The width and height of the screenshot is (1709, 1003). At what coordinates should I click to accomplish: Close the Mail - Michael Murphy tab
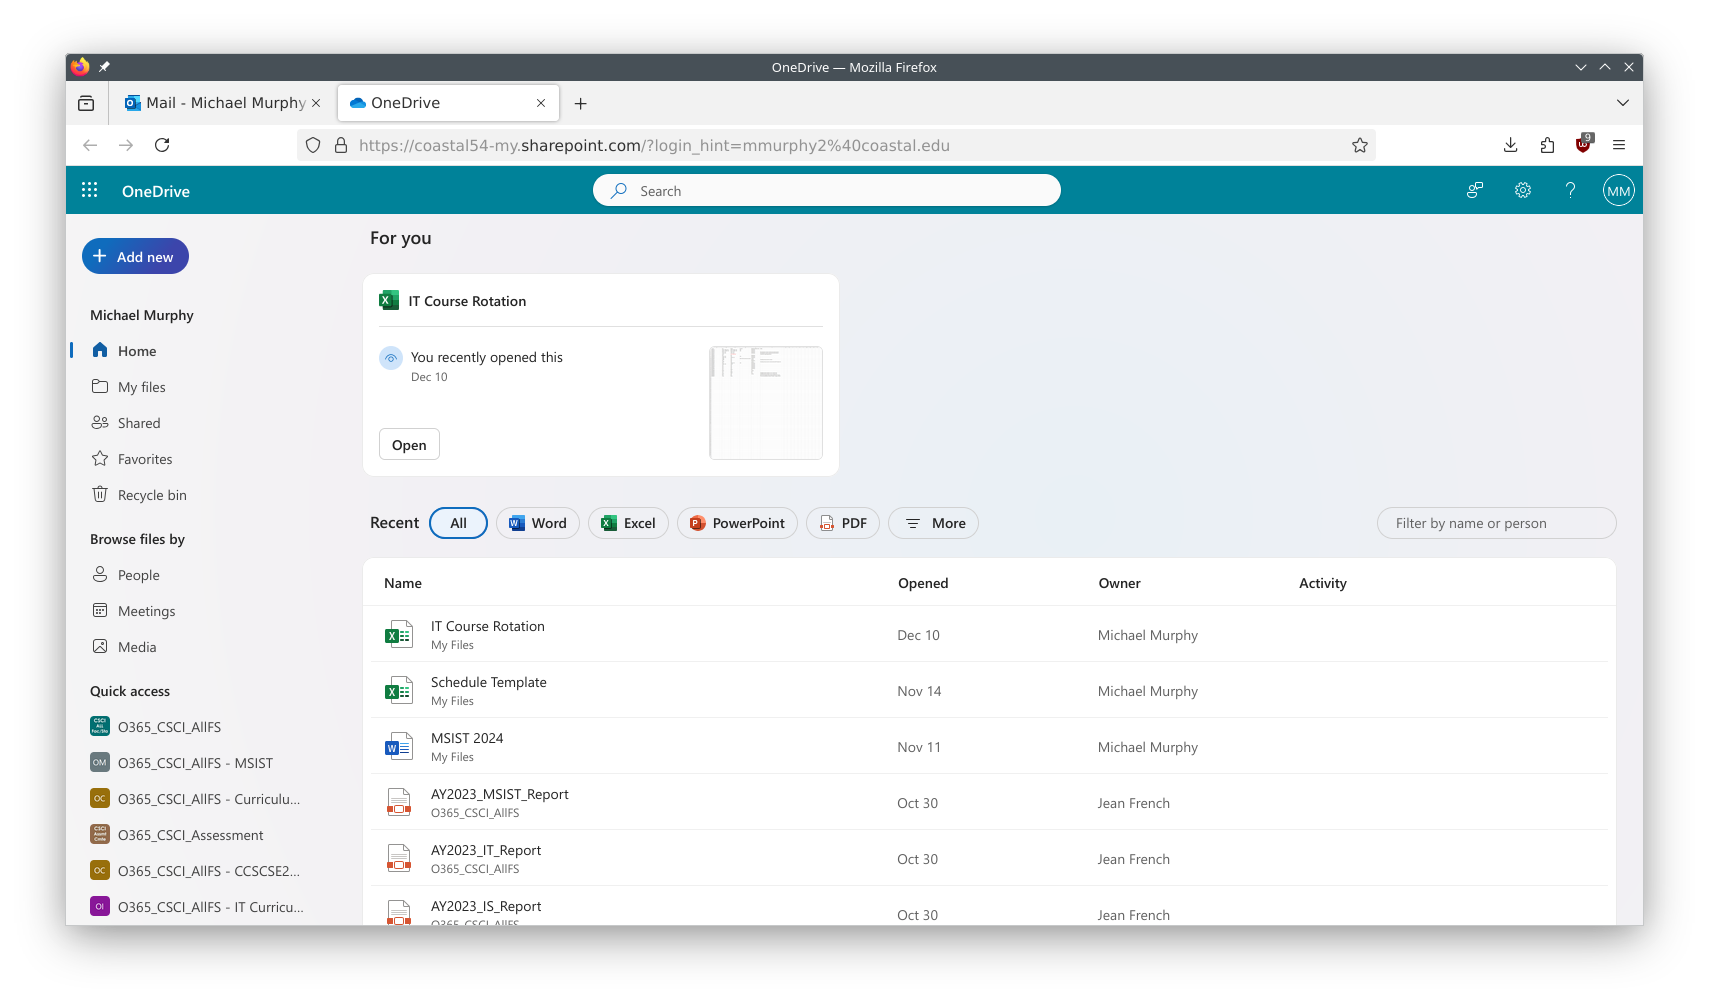[316, 103]
